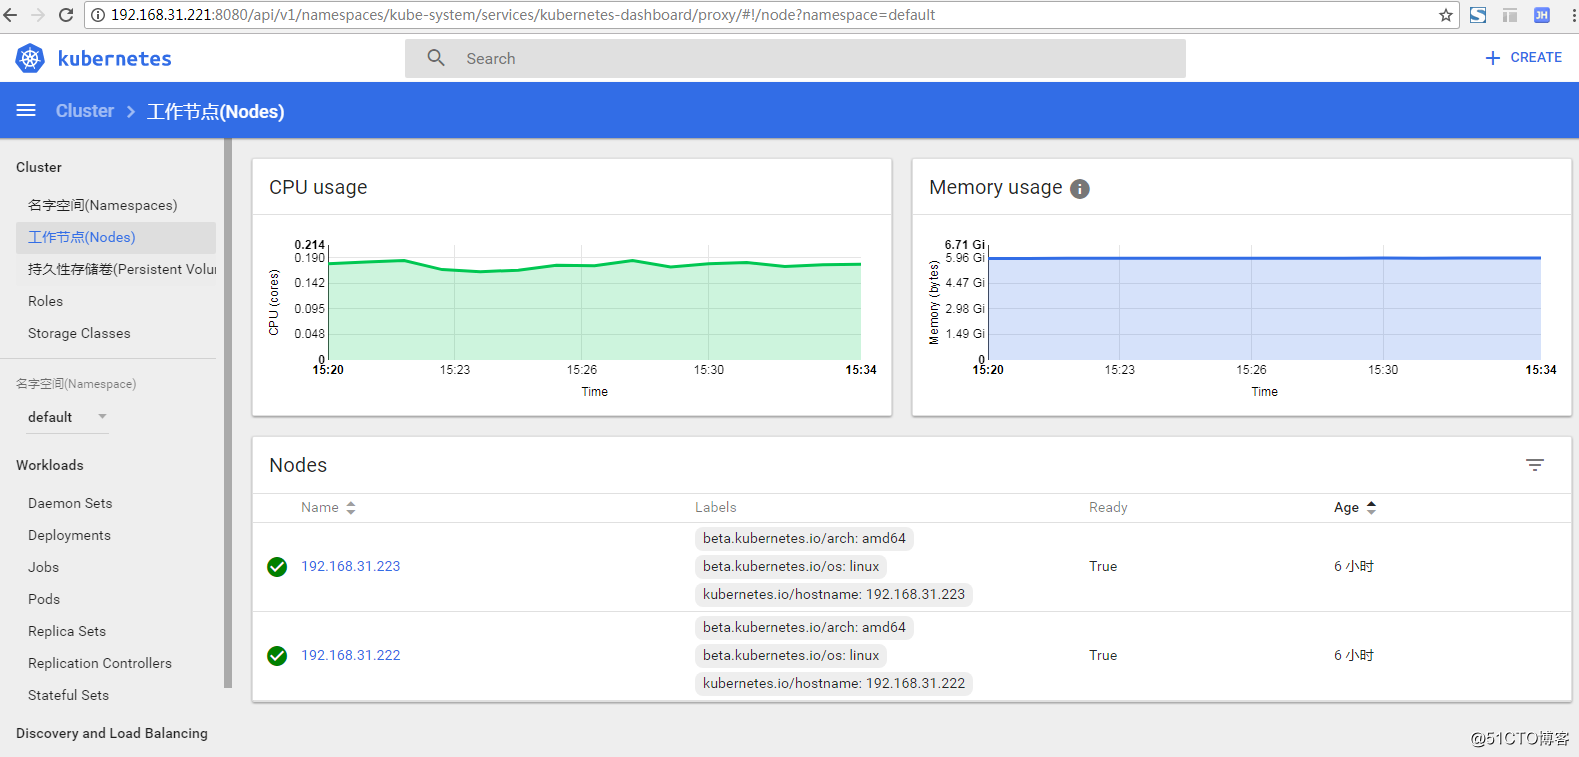Click the Age column header
This screenshot has width=1579, height=757.
[x=1346, y=508]
